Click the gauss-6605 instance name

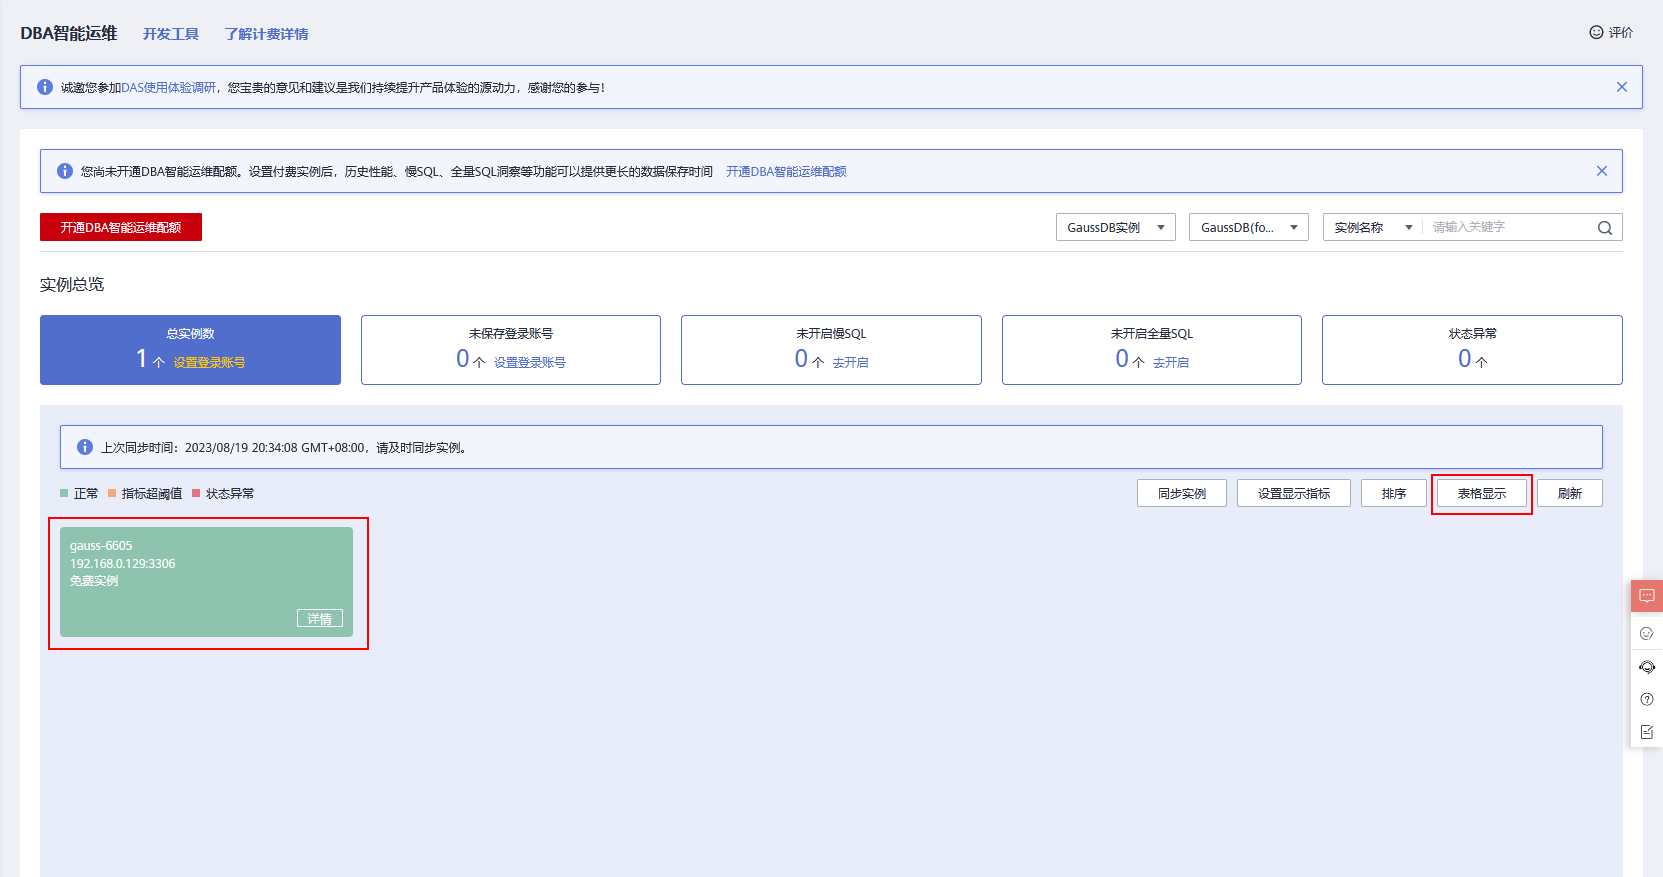[x=101, y=546]
